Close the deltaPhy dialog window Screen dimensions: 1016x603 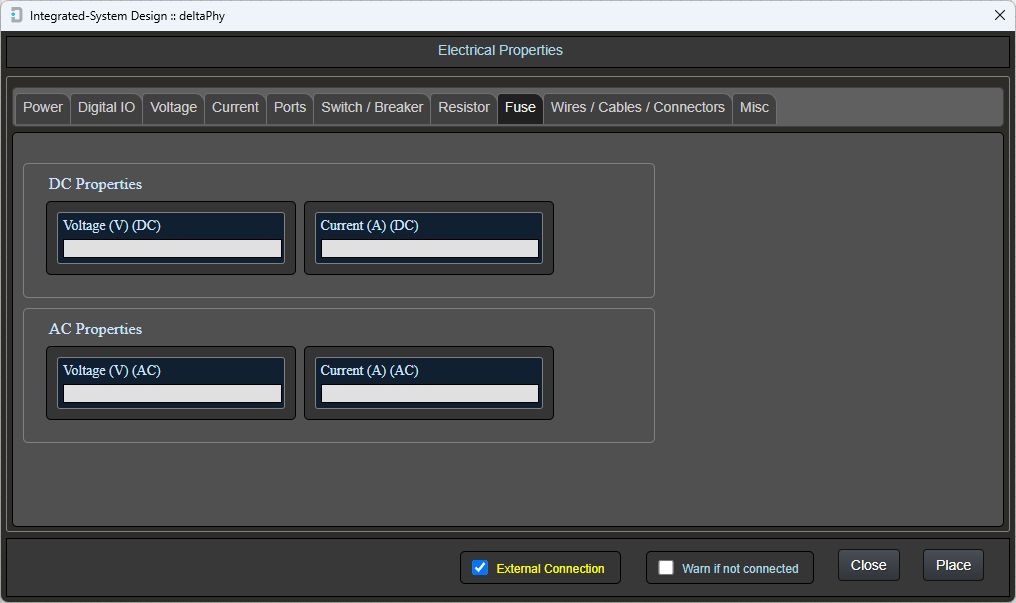pos(999,15)
